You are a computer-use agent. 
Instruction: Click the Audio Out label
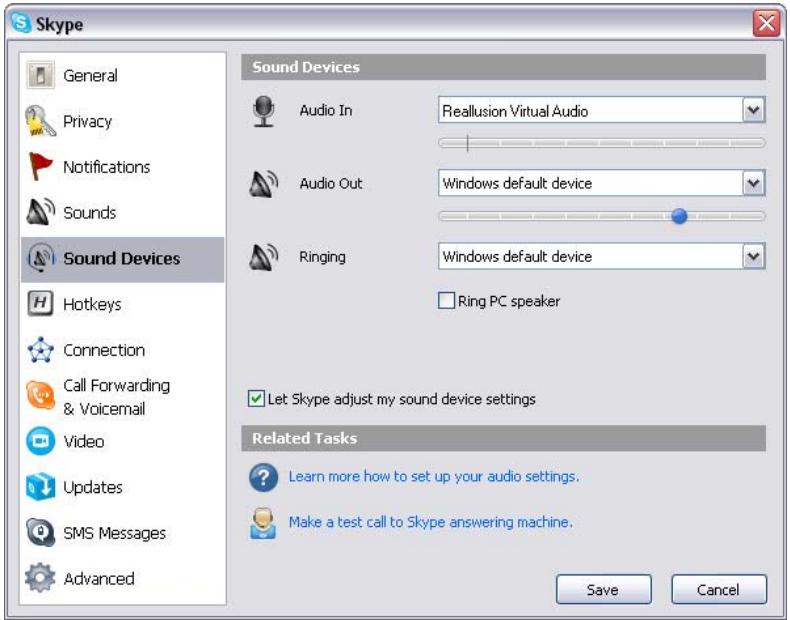331,183
